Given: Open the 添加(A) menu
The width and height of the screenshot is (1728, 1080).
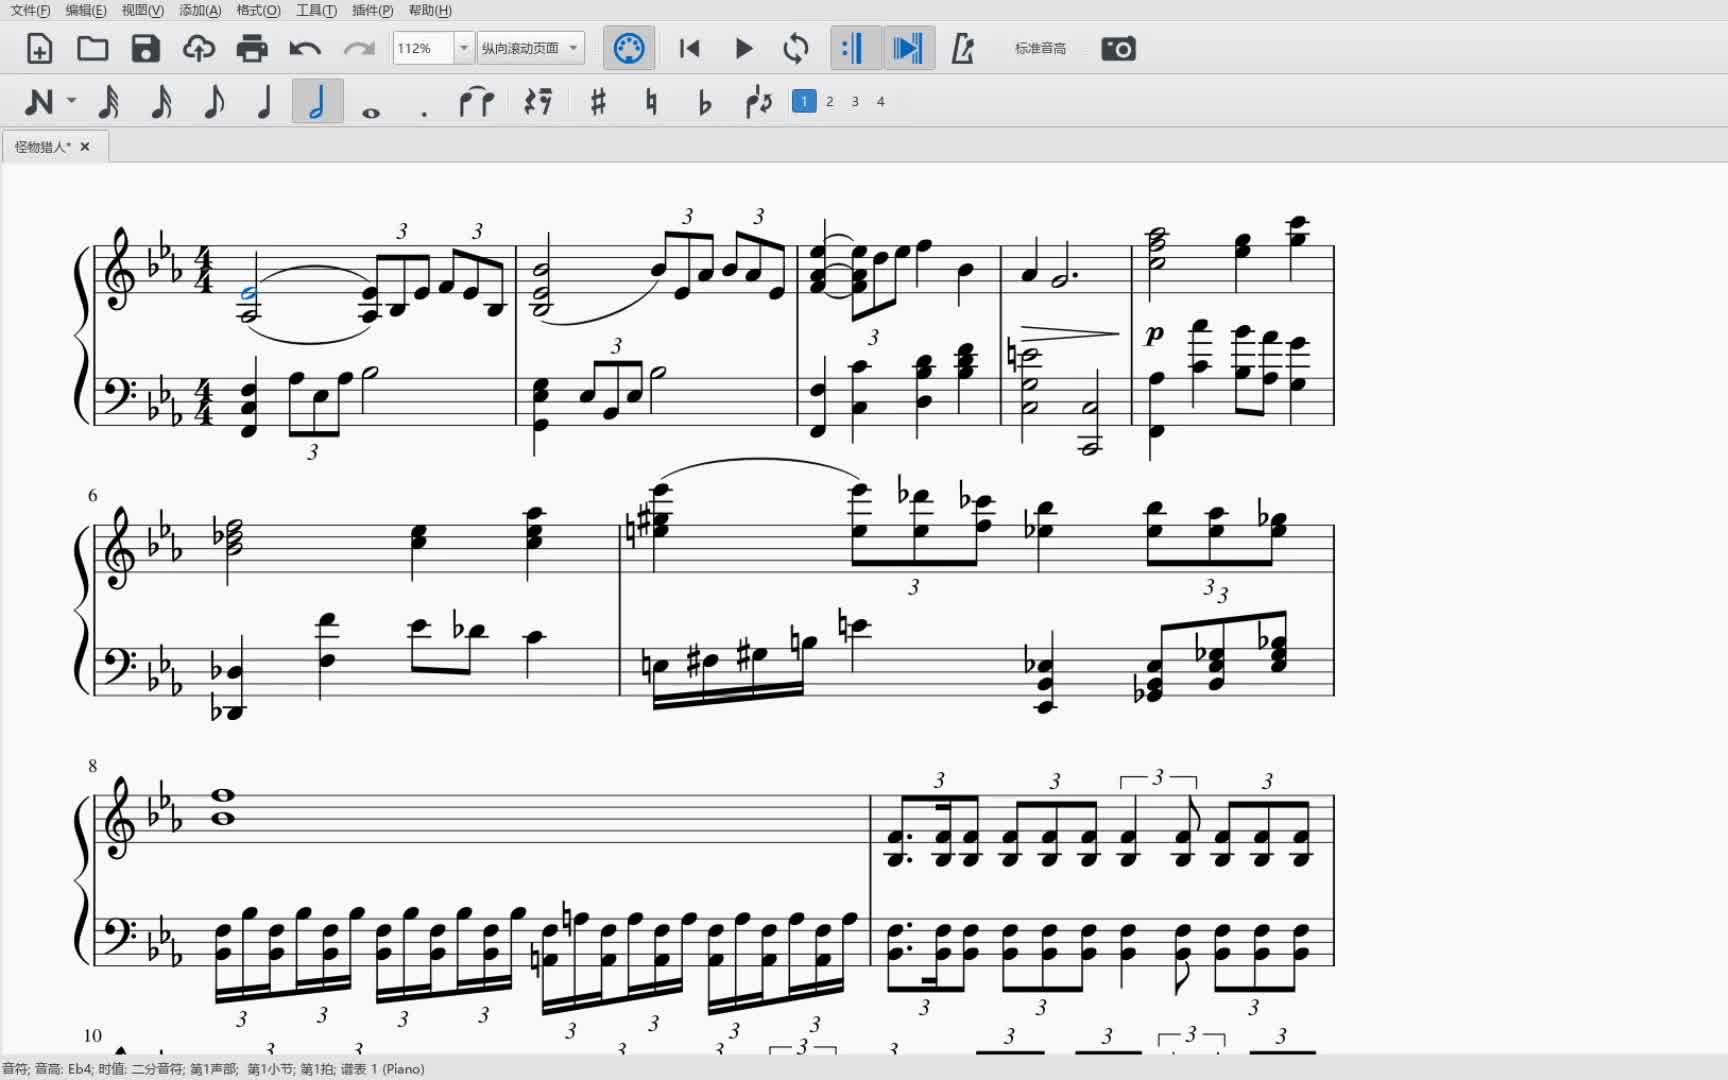Looking at the screenshot, I should pos(200,10).
